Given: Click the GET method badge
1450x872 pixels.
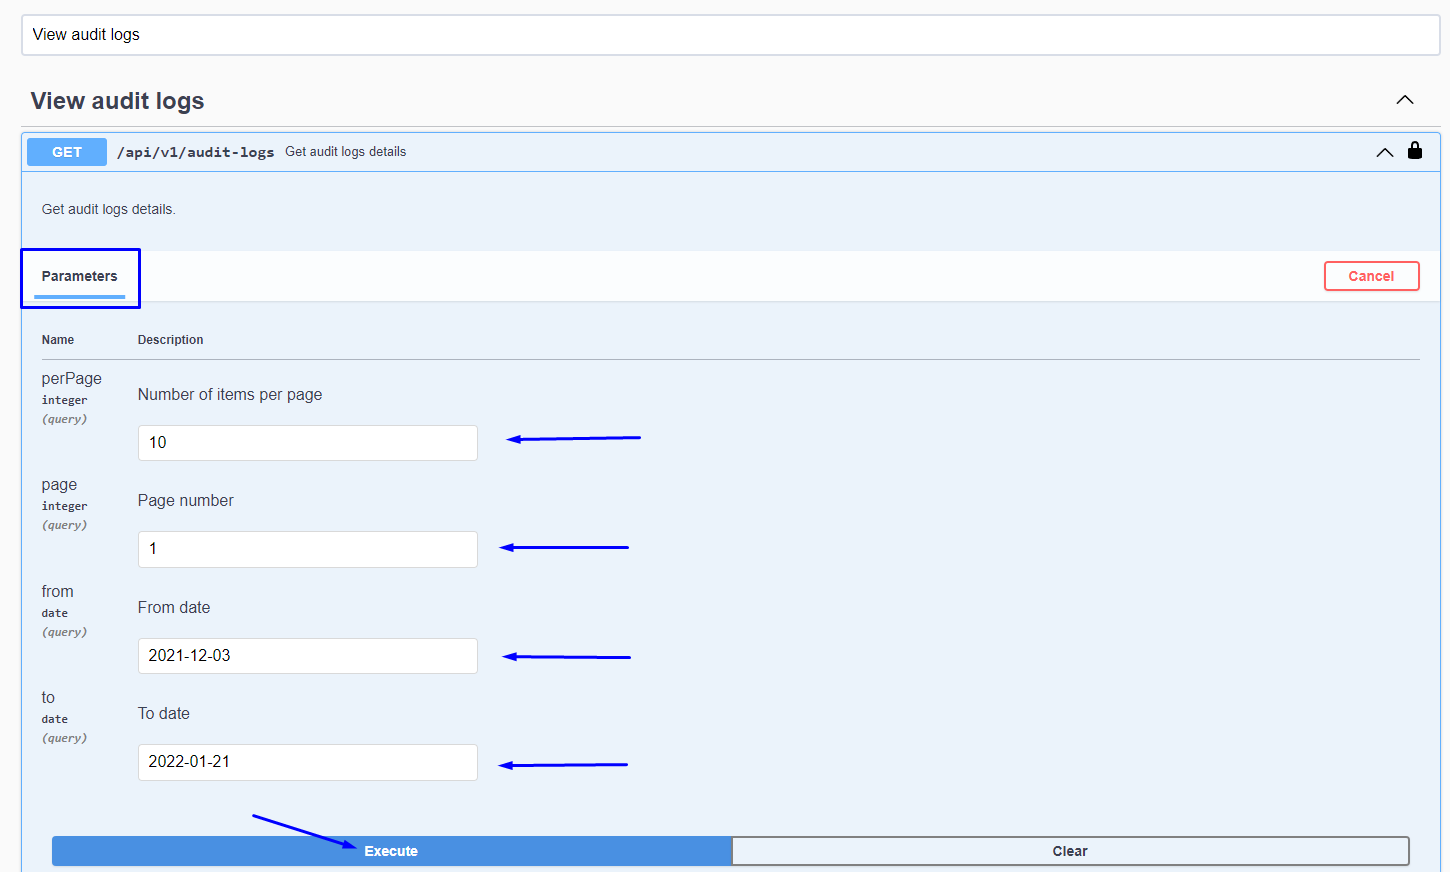Looking at the screenshot, I should (x=67, y=152).
